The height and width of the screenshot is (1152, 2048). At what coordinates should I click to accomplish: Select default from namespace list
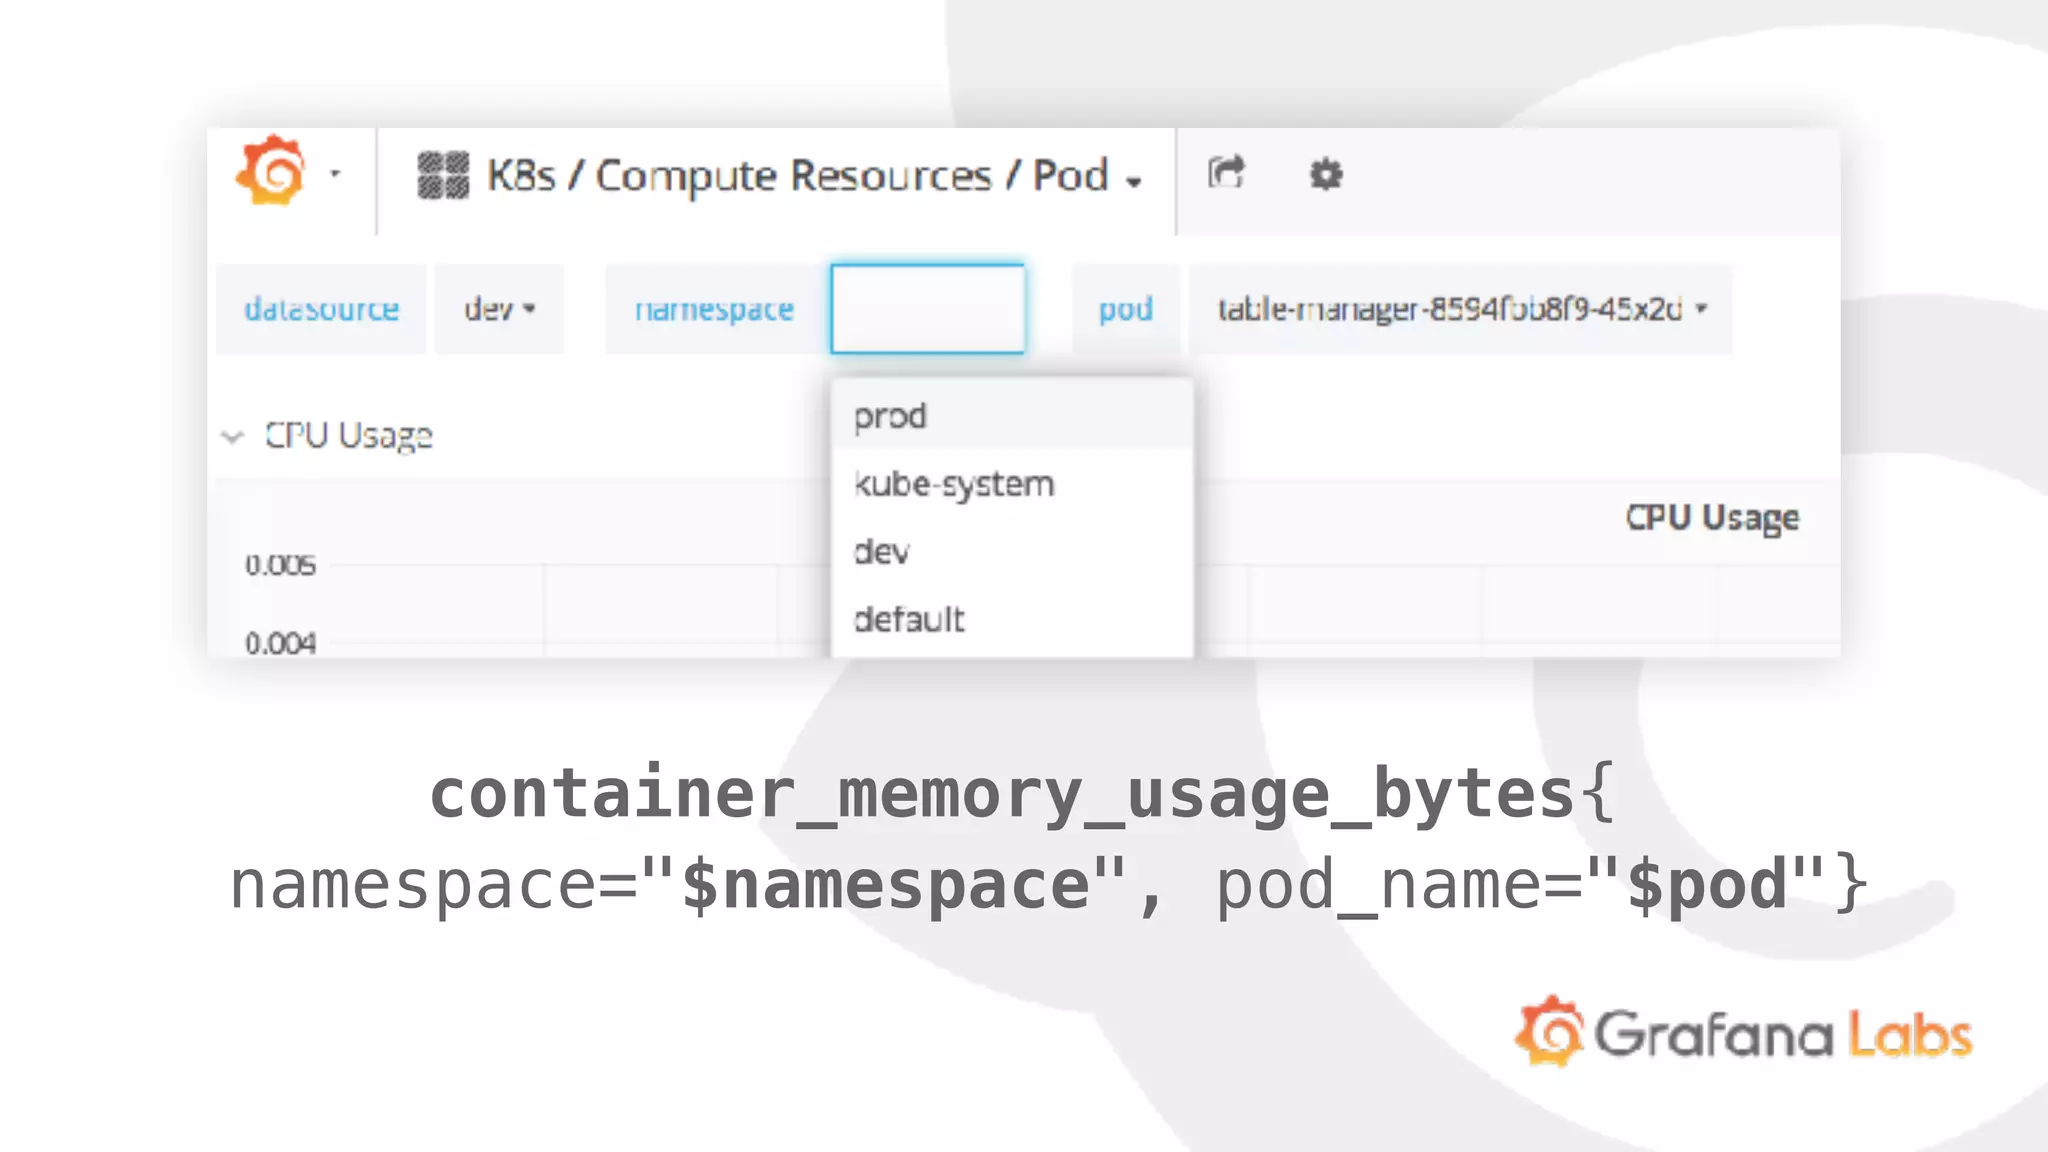[x=1012, y=620]
